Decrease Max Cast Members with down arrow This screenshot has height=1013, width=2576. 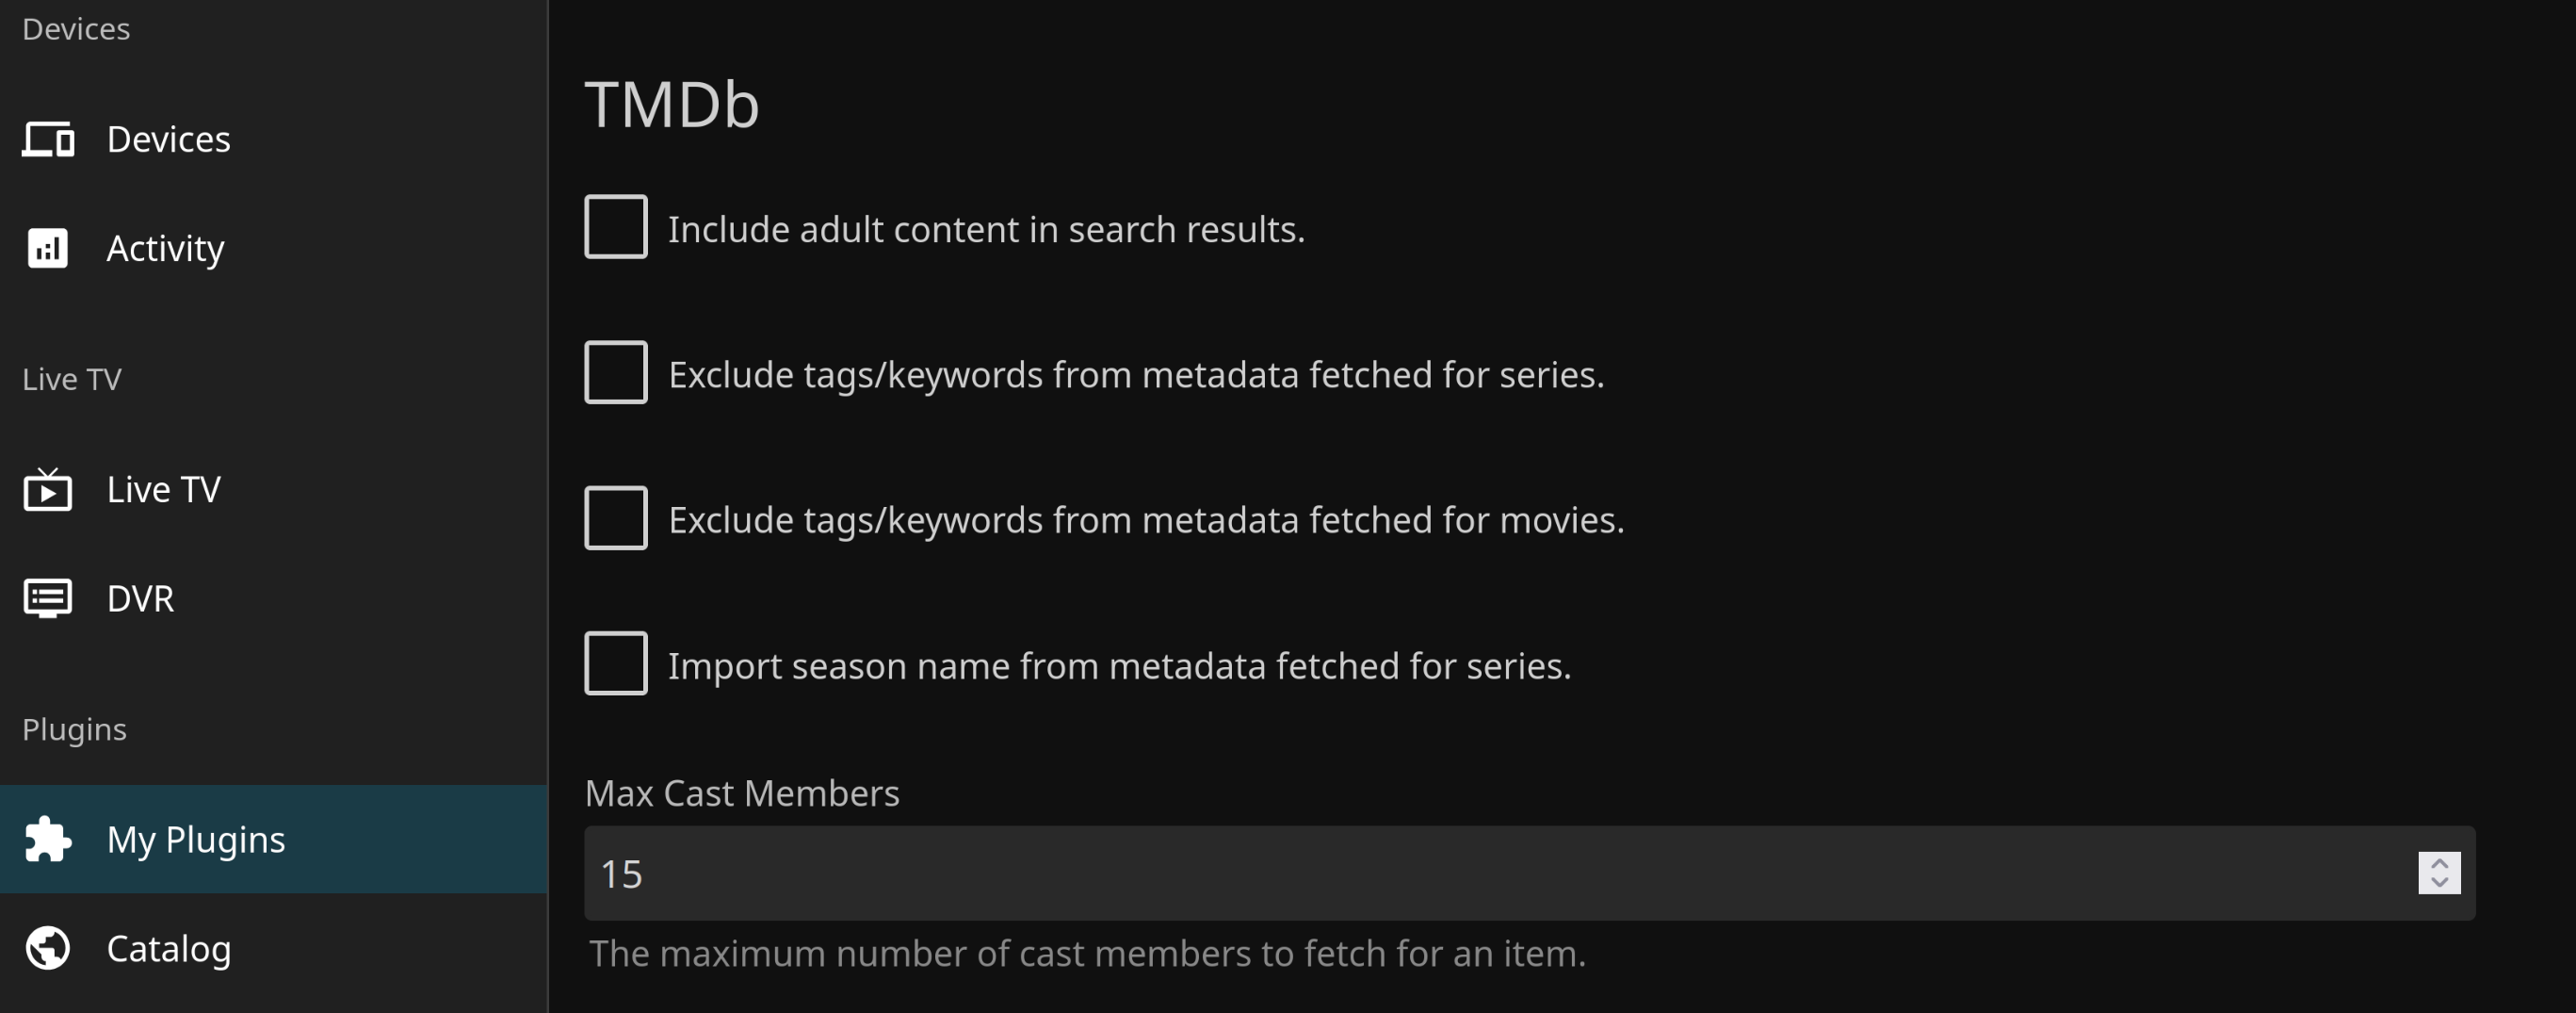(2439, 882)
